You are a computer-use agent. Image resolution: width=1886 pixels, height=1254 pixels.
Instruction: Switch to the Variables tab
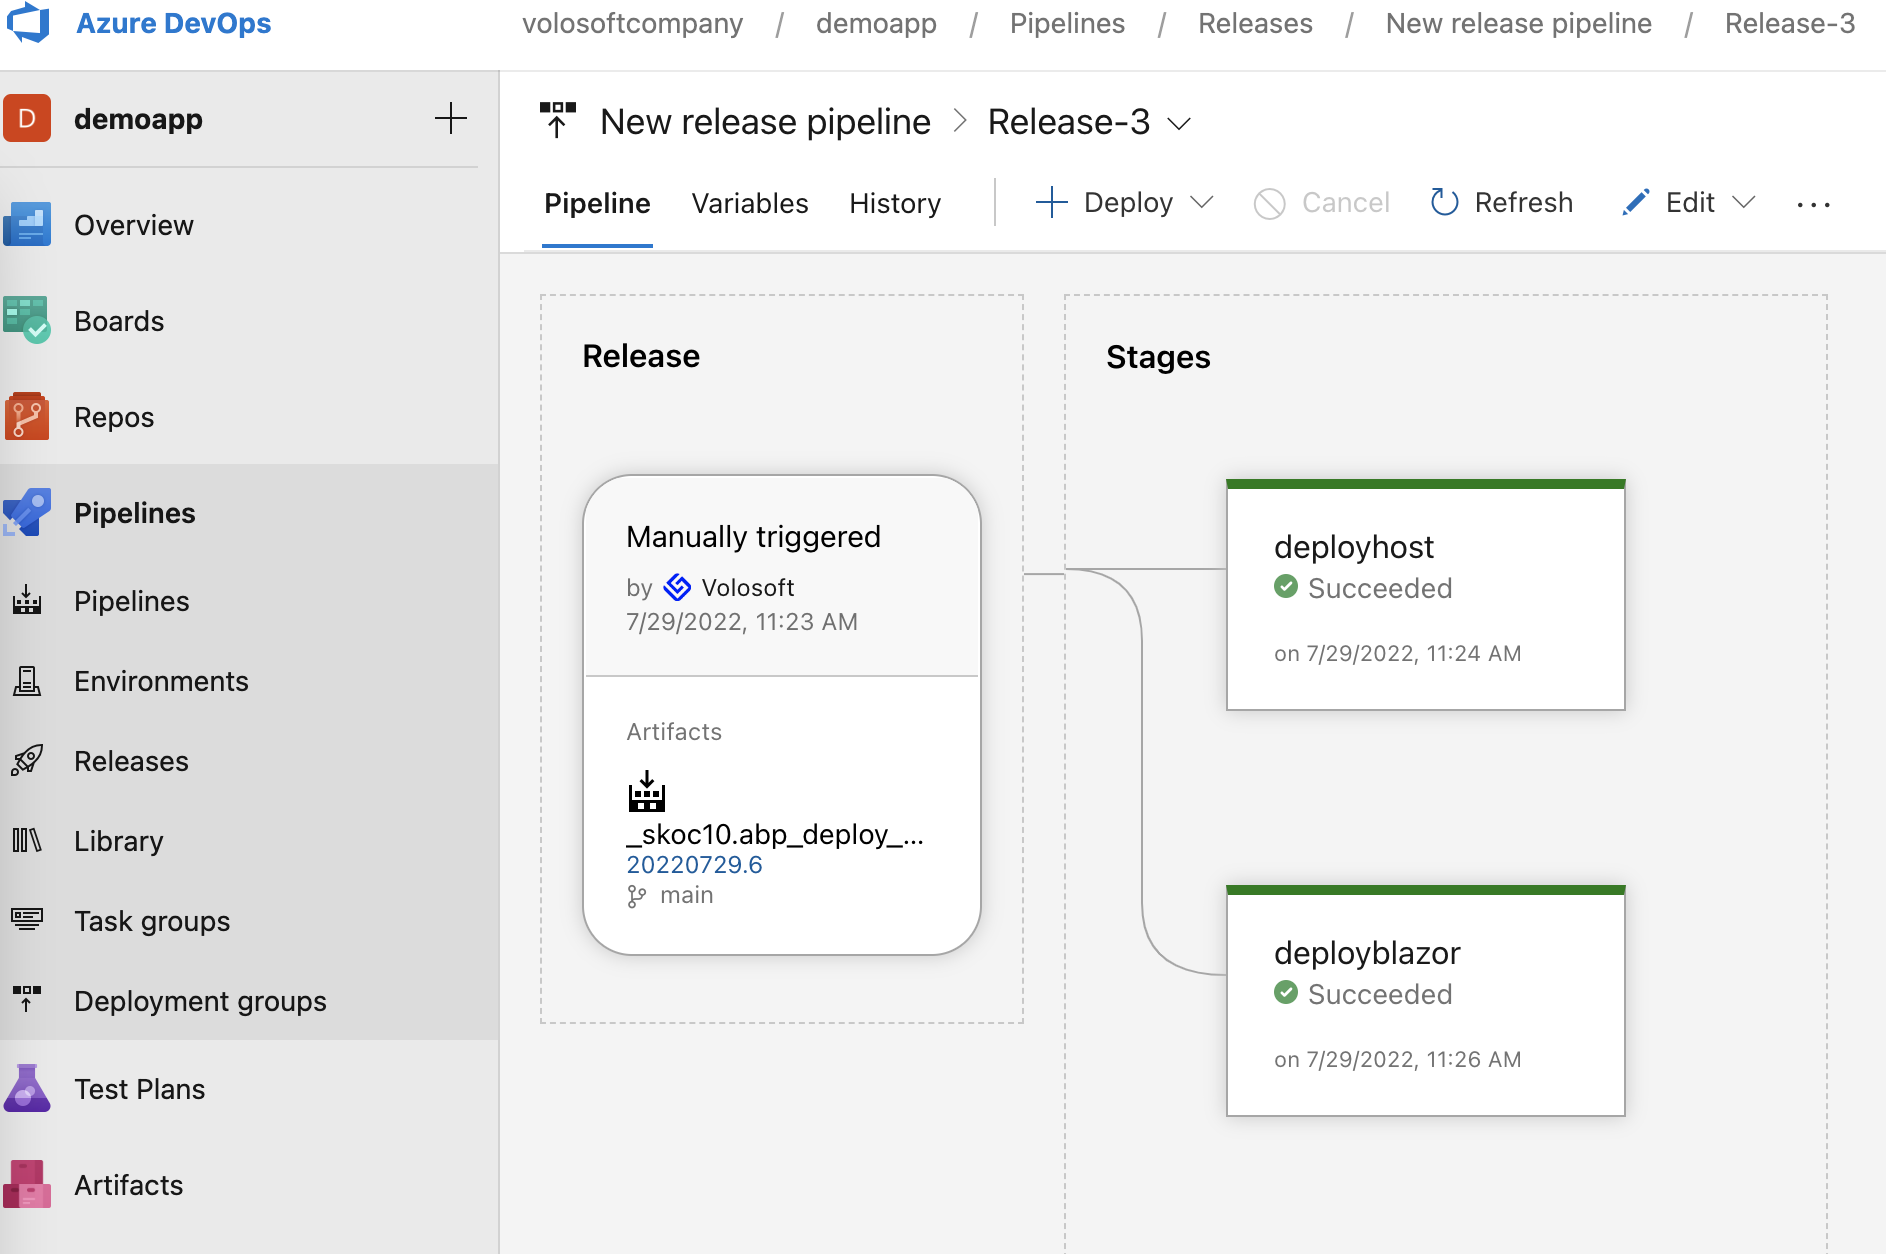pos(749,203)
